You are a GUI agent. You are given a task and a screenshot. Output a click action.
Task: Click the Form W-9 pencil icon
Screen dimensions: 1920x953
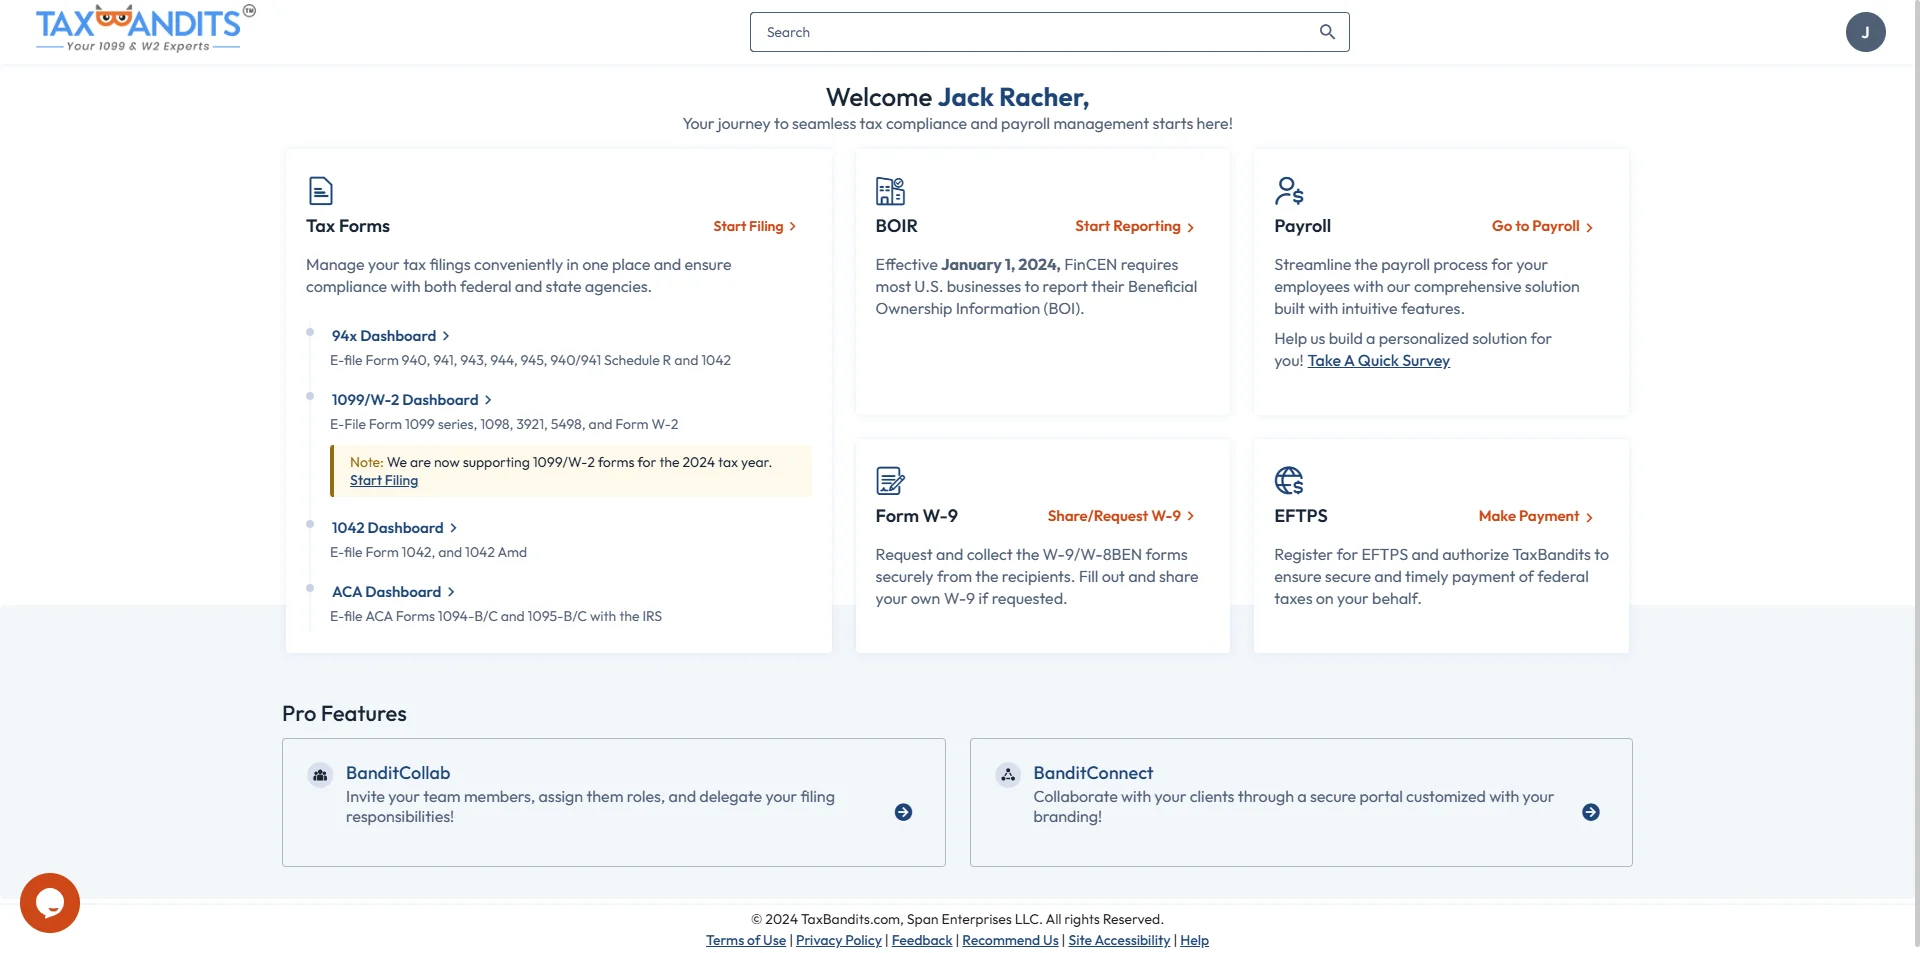890,480
